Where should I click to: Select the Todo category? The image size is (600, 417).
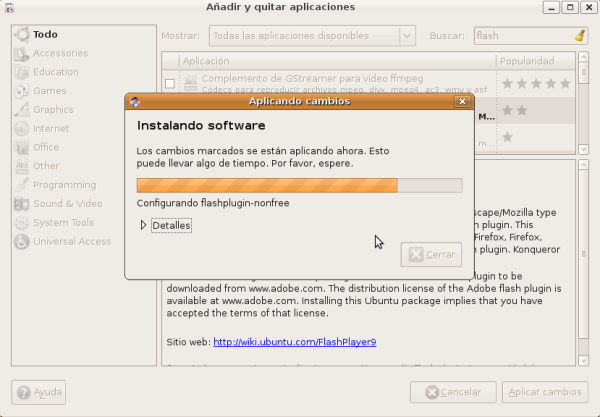[45, 34]
